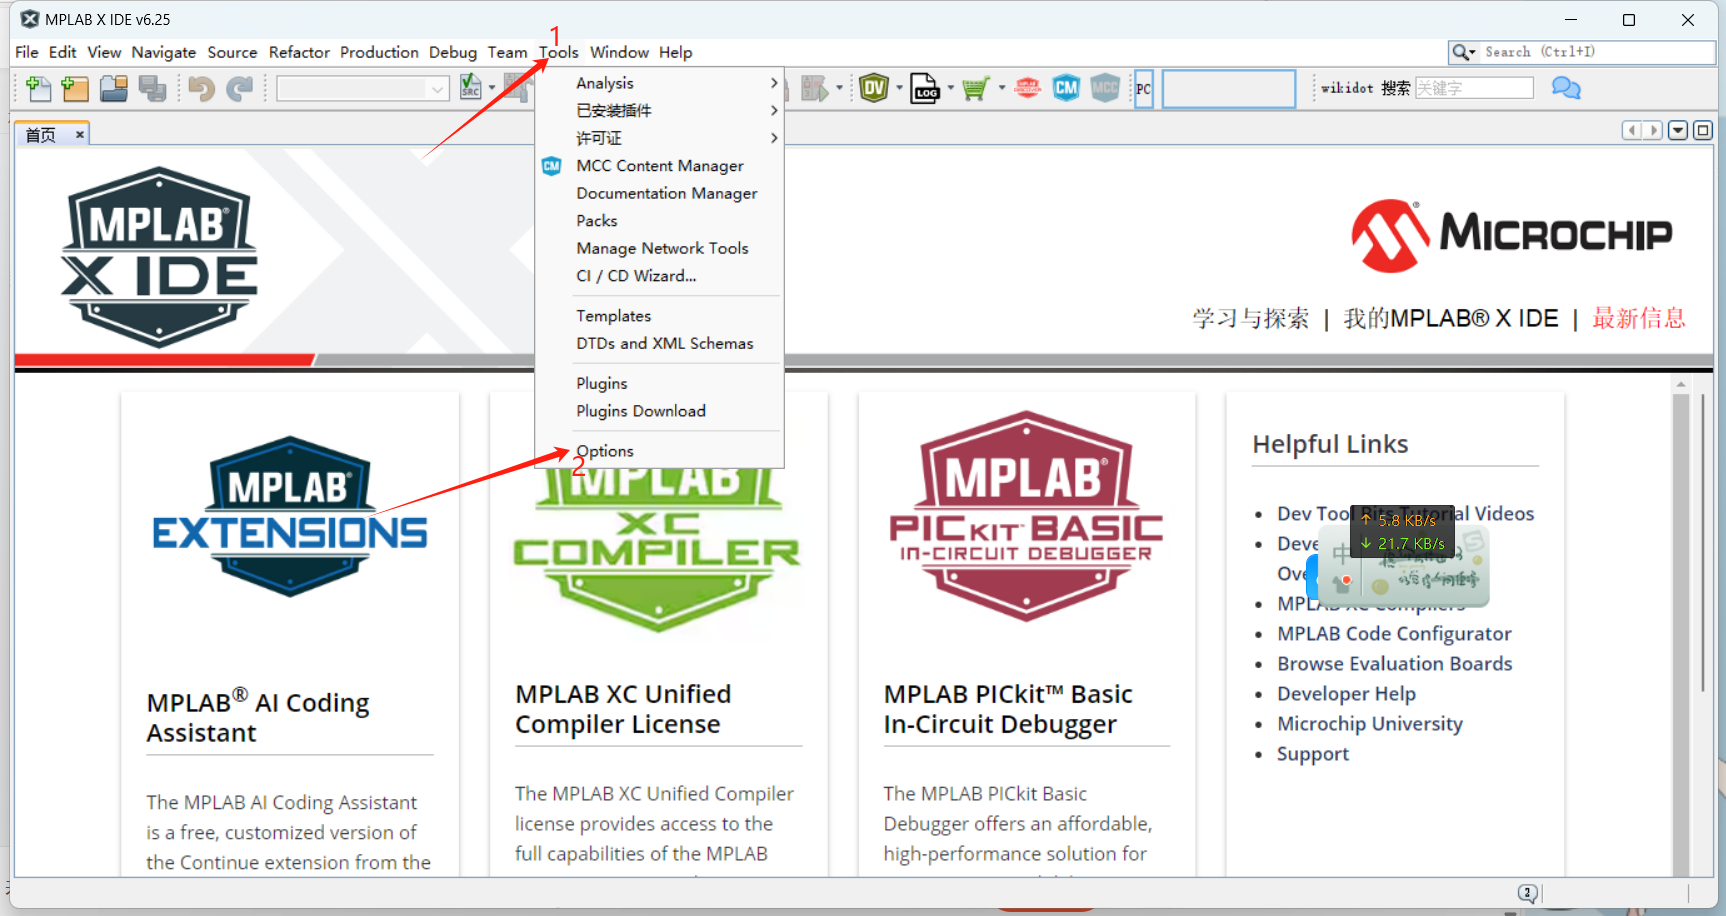Screen dimensions: 1726x916
Task: Open the Debug menu
Action: pos(453,52)
